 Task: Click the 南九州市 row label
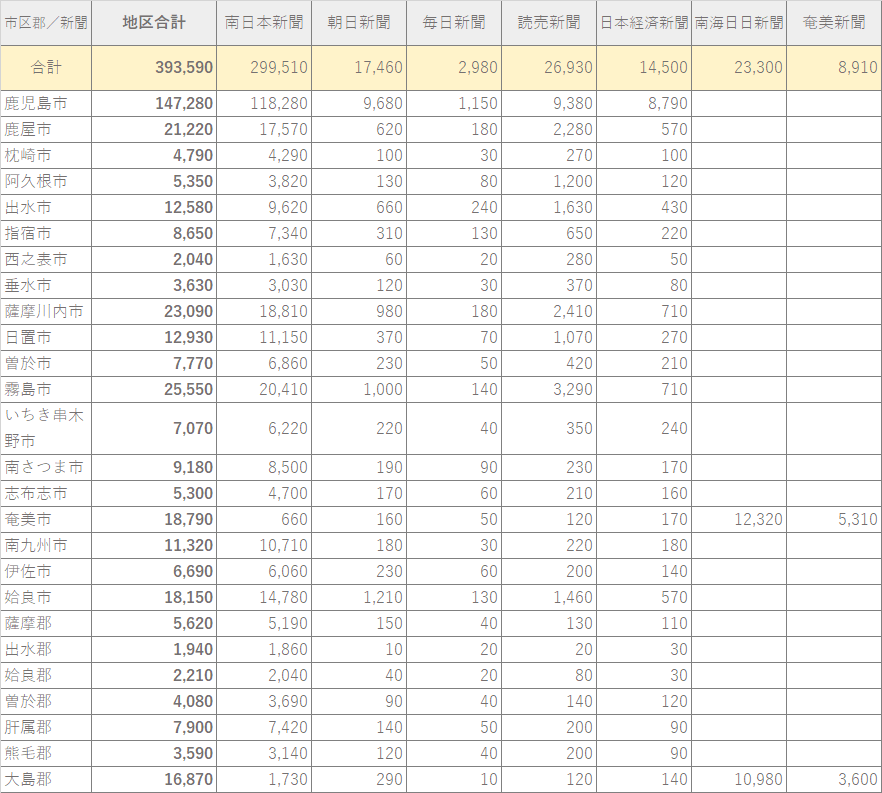tap(36, 545)
